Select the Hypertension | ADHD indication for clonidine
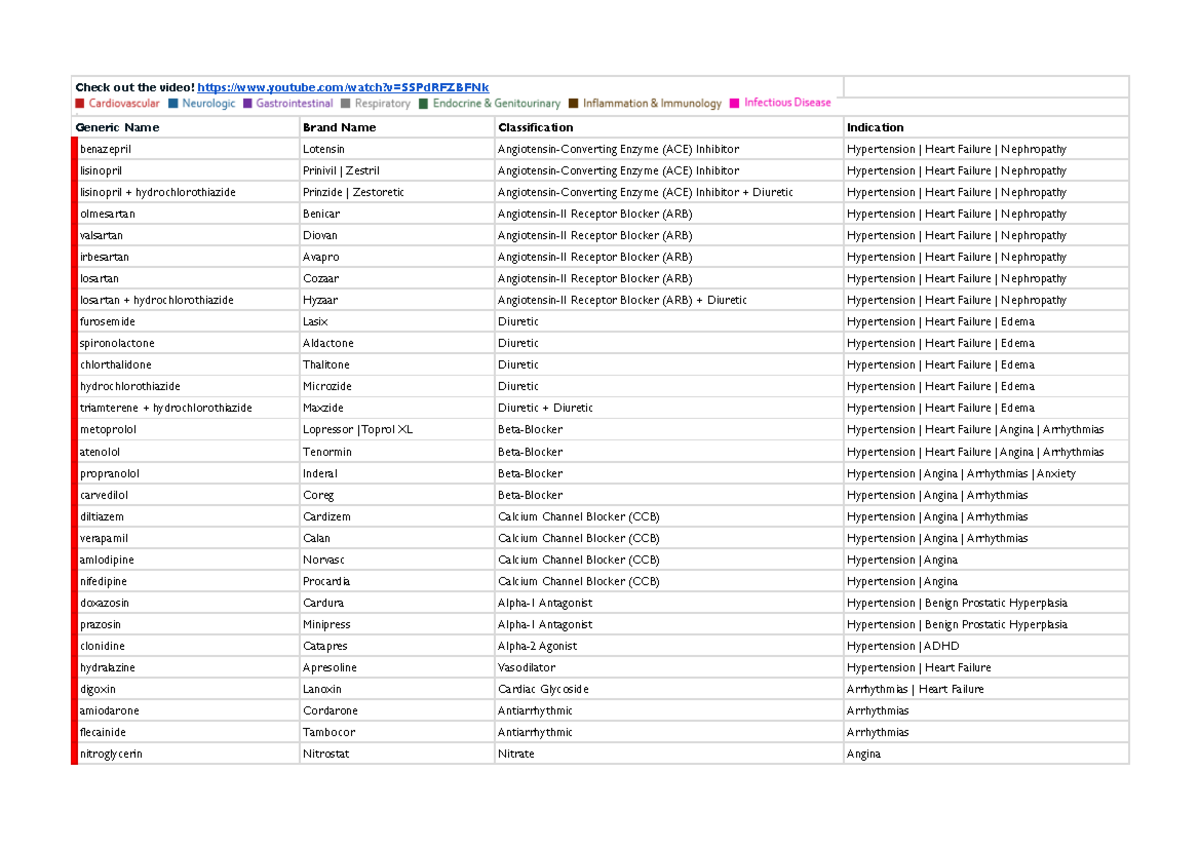This screenshot has width=1200, height=848. 905,646
